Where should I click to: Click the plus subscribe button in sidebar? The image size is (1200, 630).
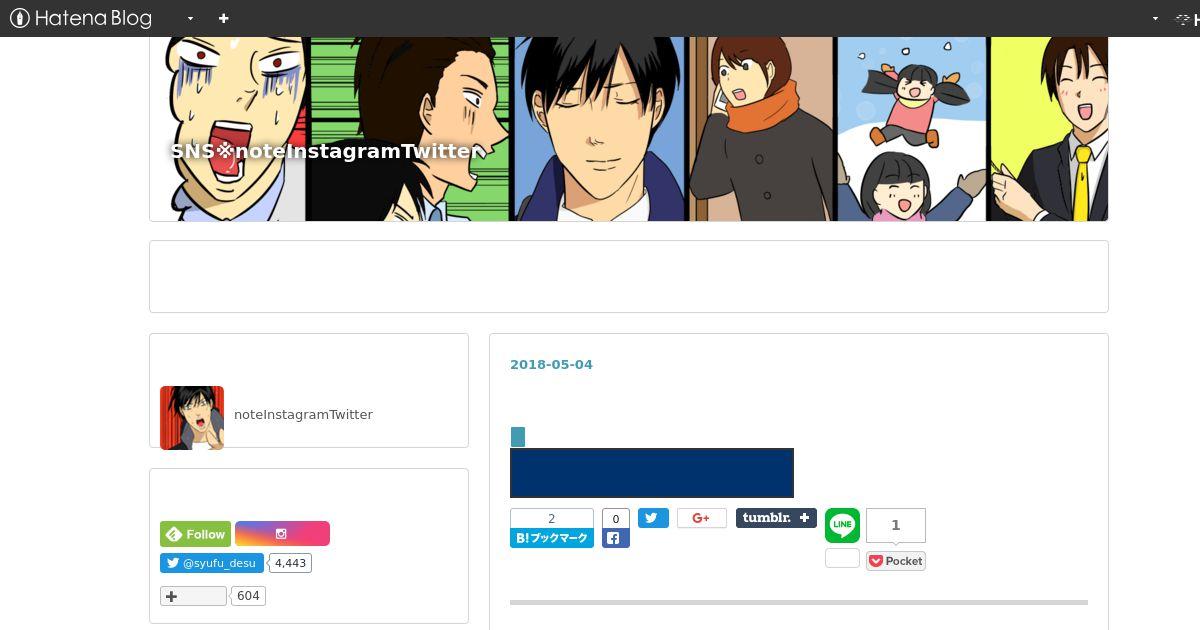[194, 596]
